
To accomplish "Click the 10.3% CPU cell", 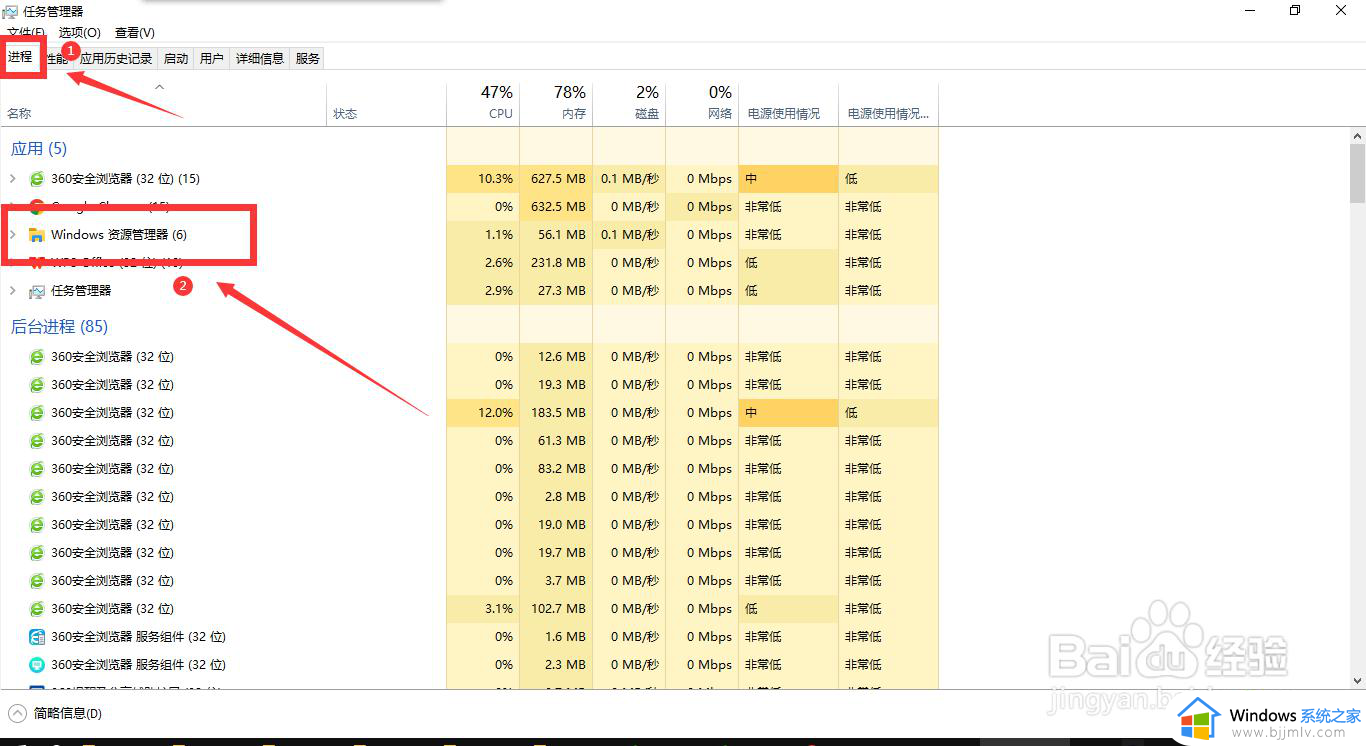I will pos(483,179).
